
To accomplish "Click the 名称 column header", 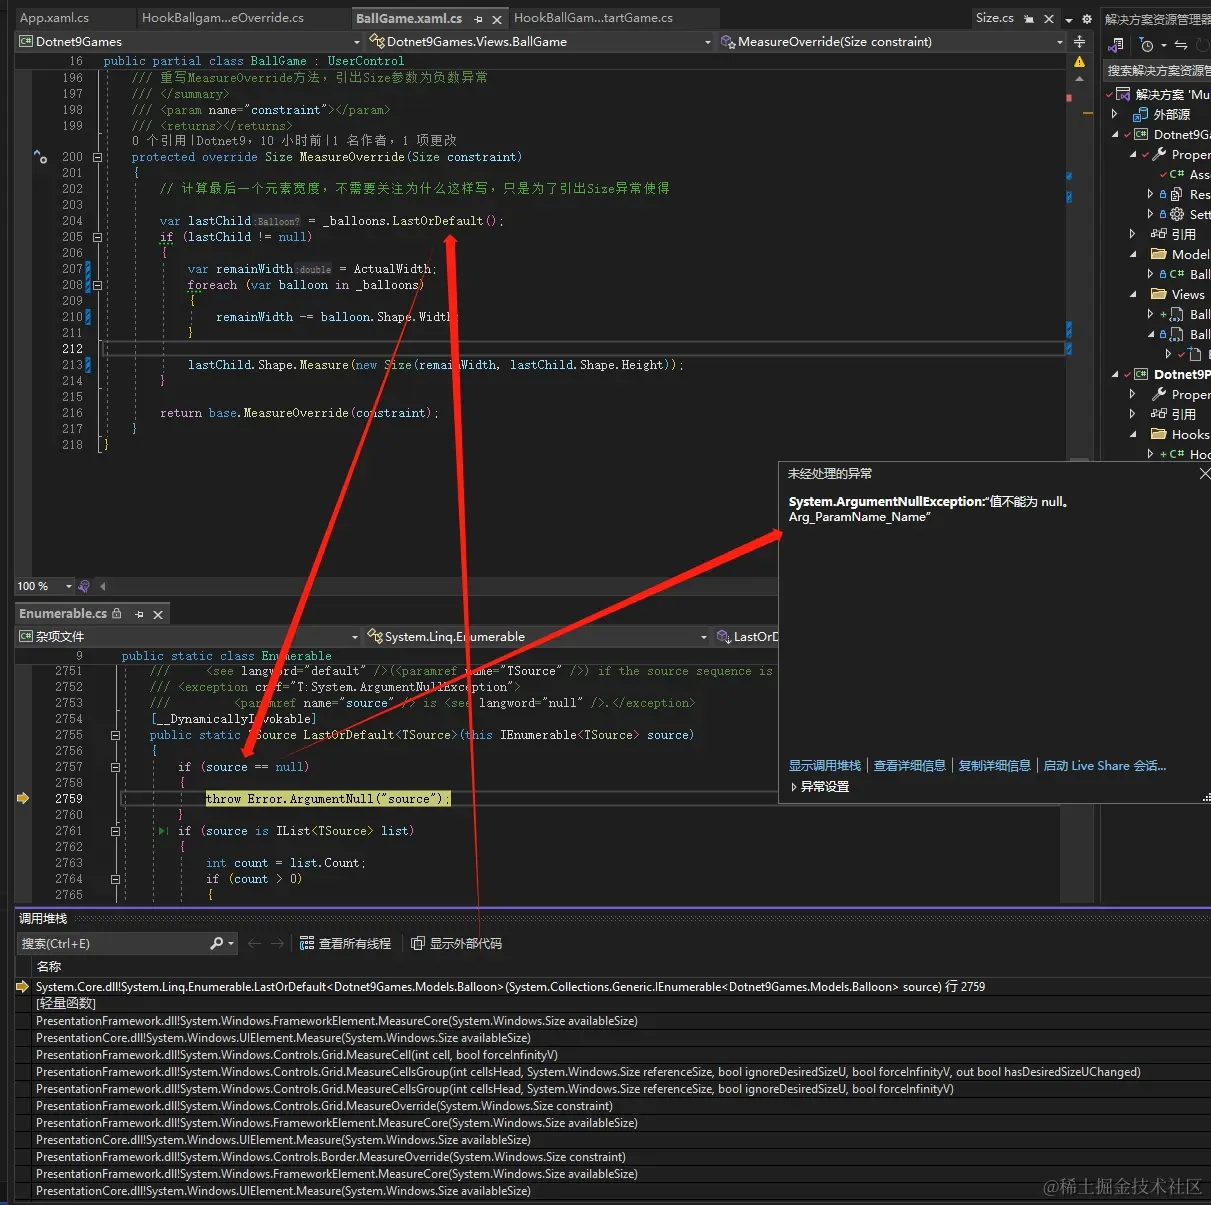I will pos(49,966).
